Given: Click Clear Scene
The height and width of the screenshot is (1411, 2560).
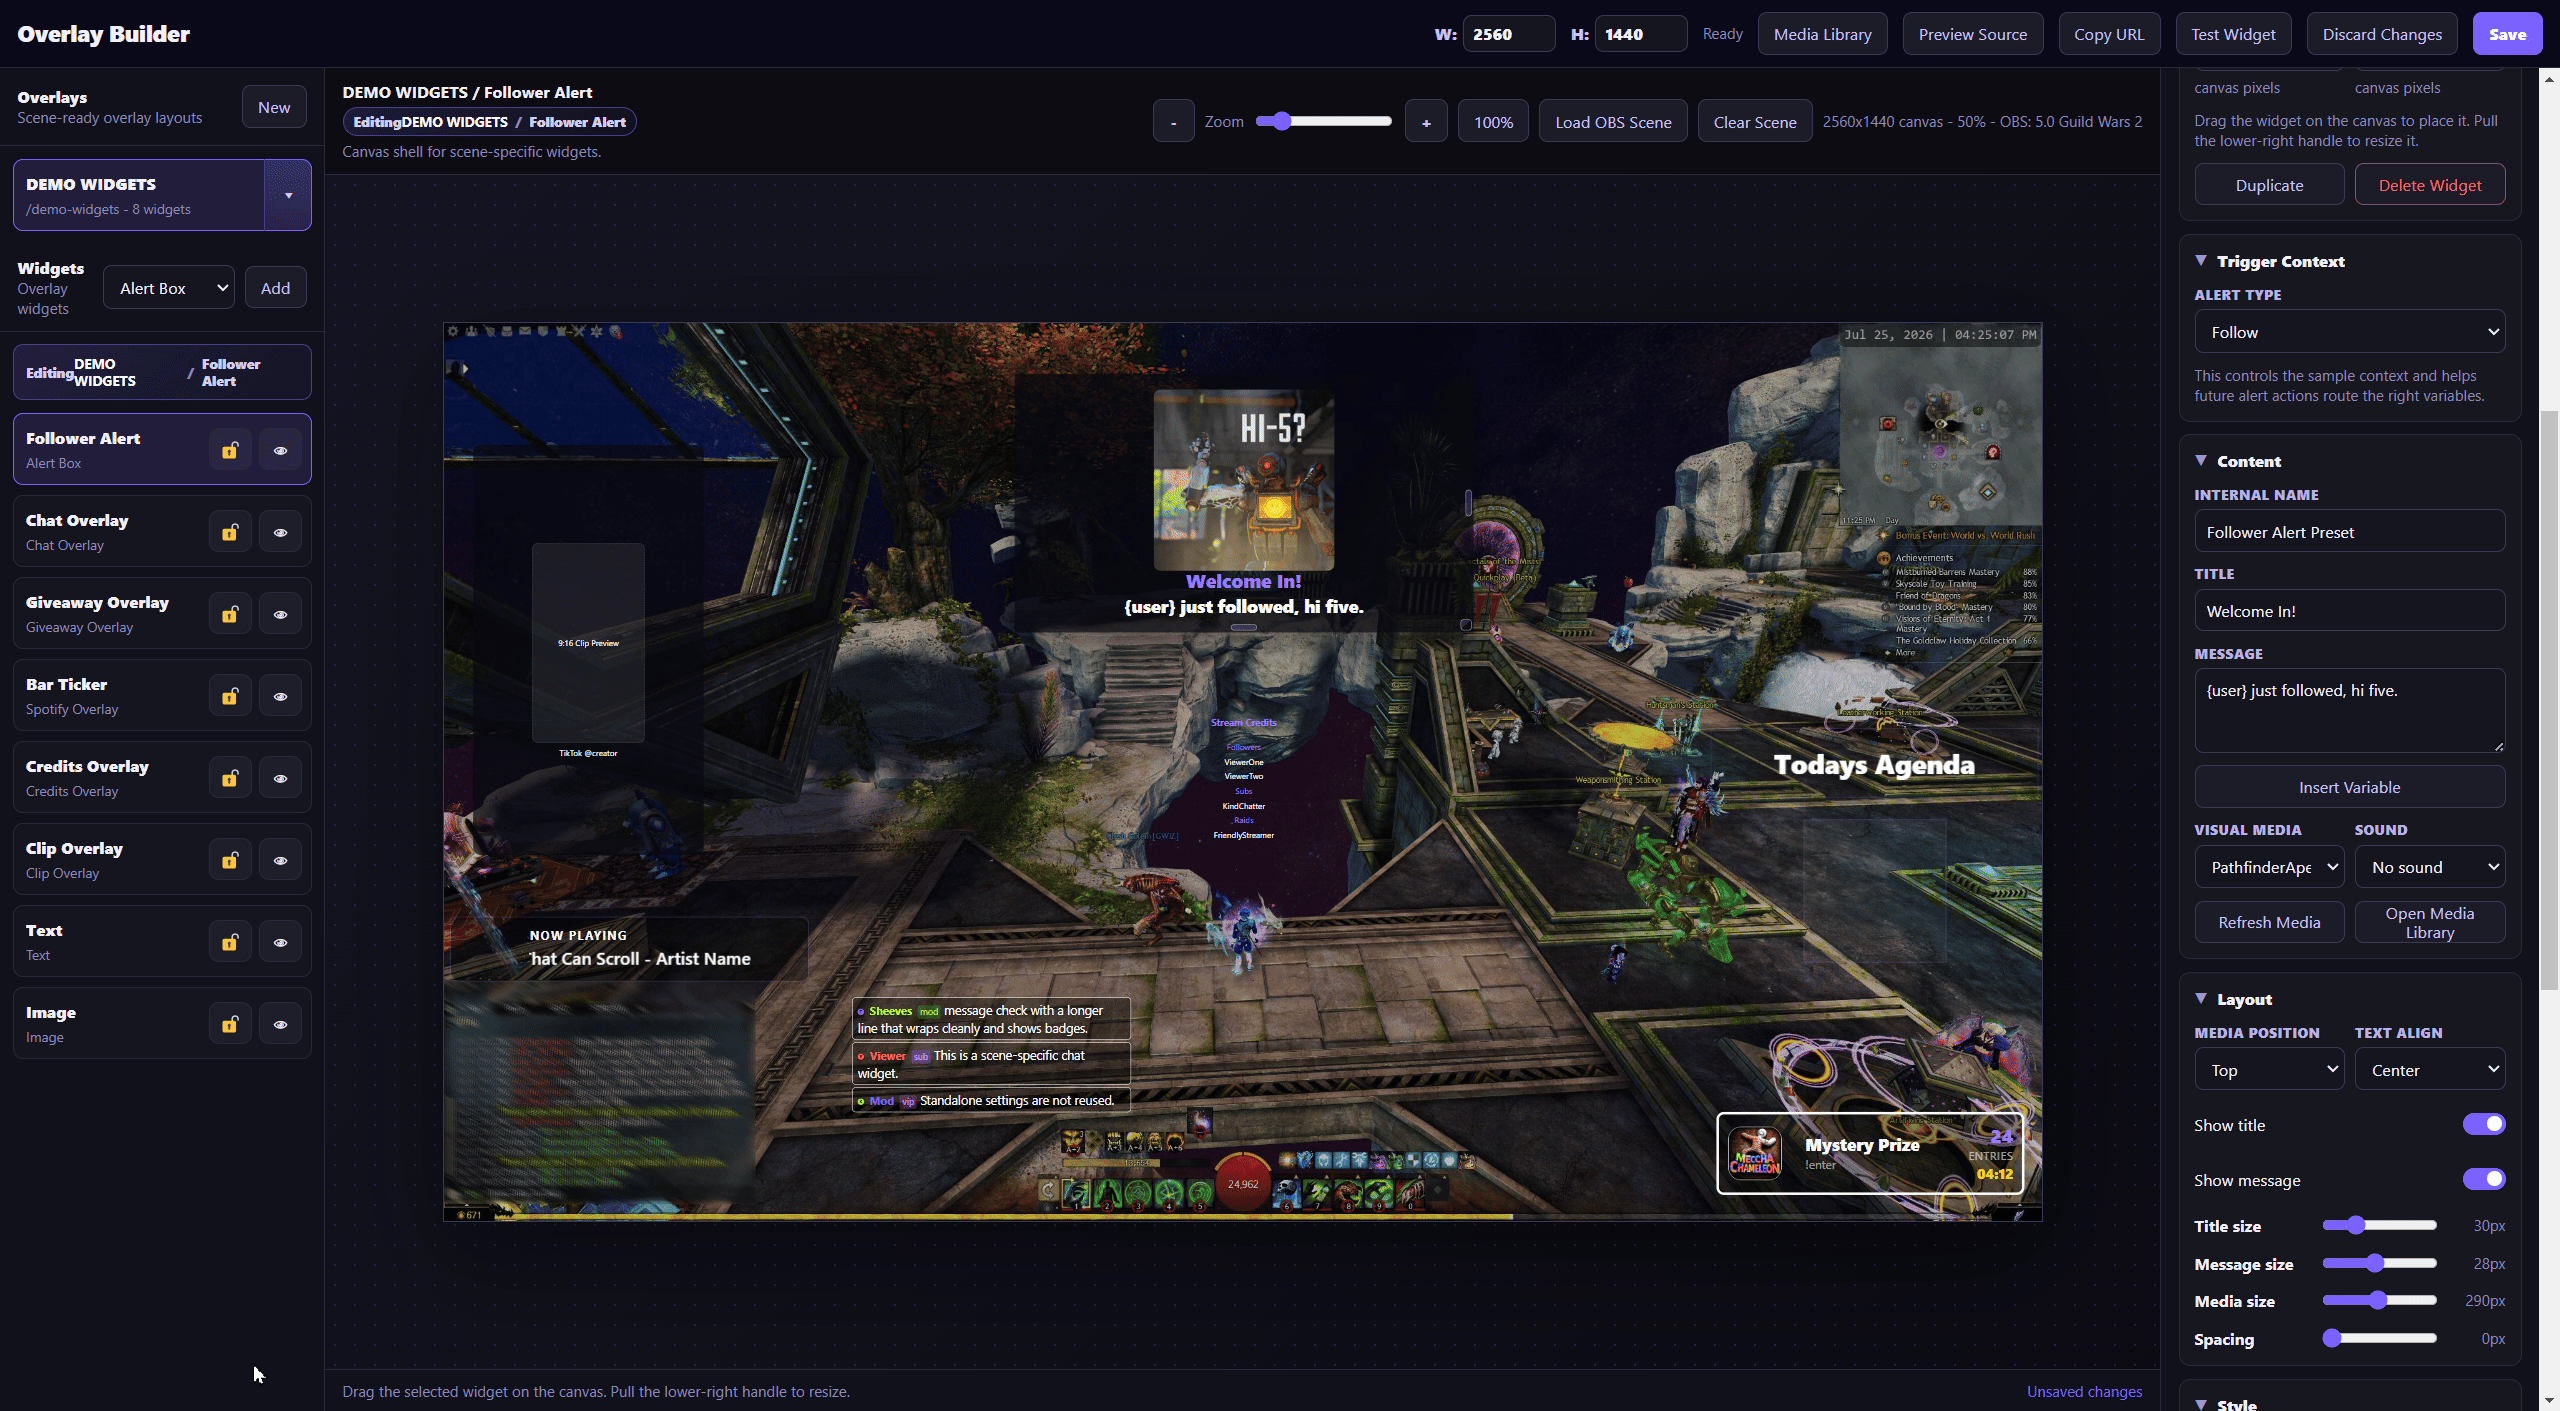Looking at the screenshot, I should click(x=1755, y=122).
